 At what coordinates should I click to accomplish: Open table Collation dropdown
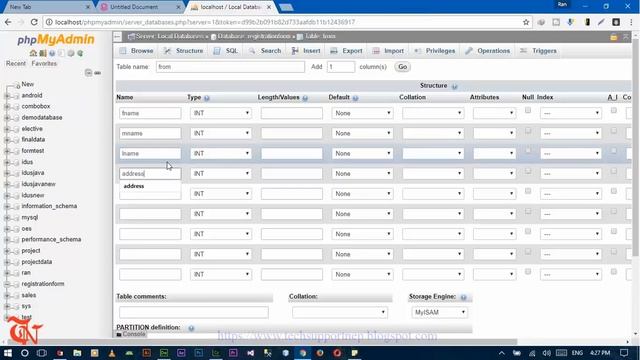coord(340,312)
